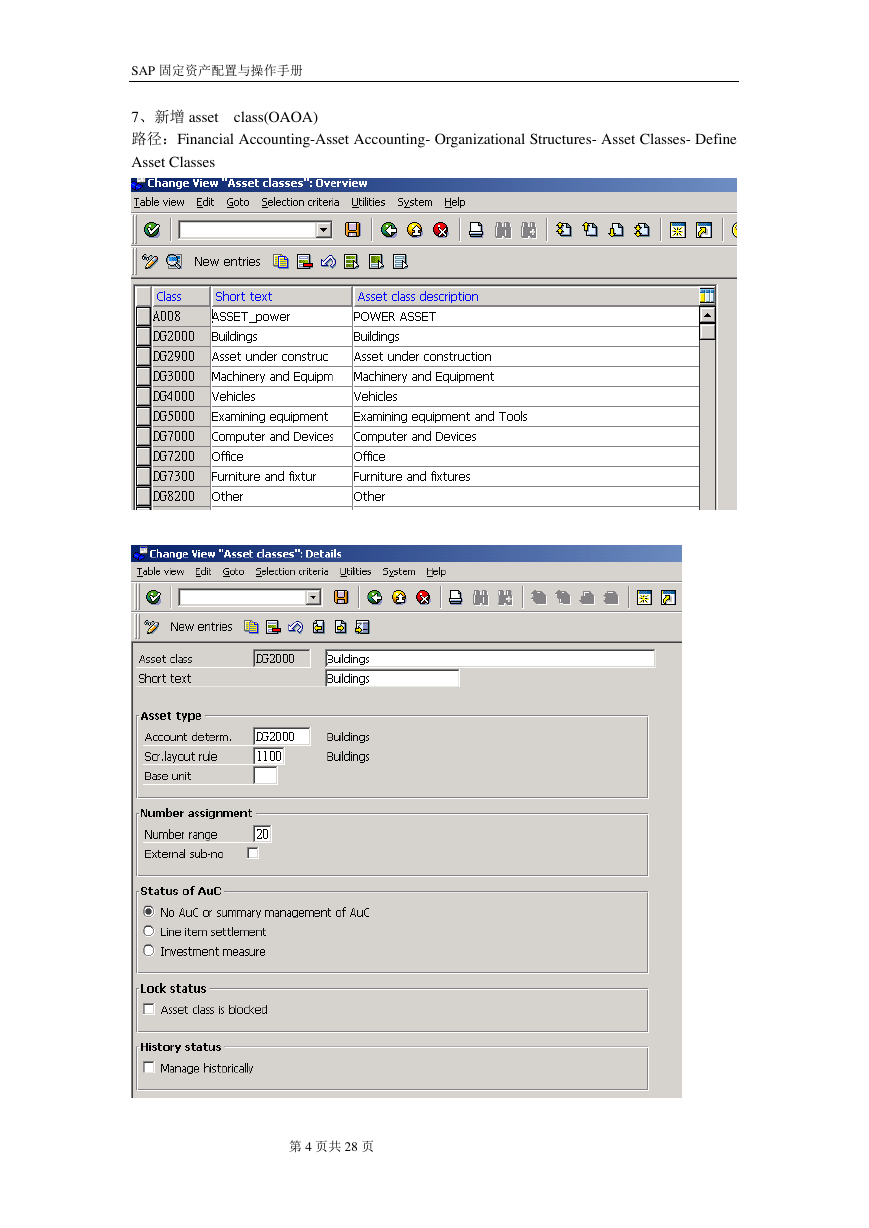Viewport: 869px width, 1228px height.
Task: Open System menu in Details window
Action: tap(399, 572)
